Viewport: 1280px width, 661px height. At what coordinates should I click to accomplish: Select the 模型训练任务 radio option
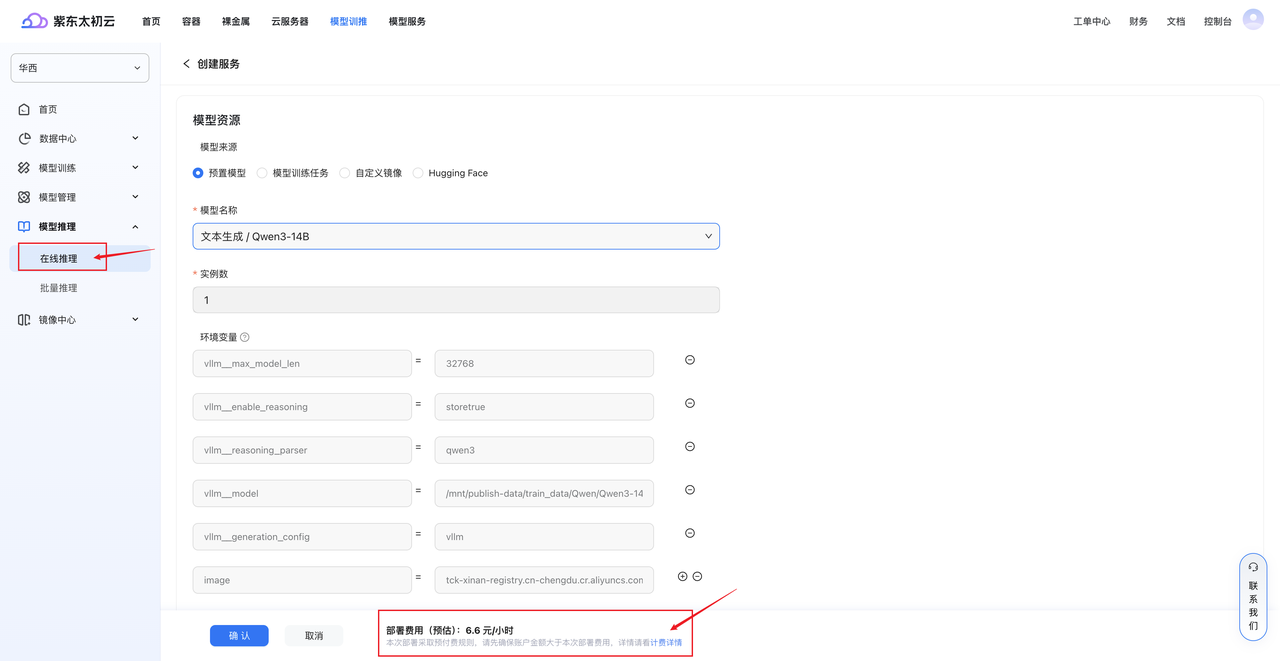point(262,173)
